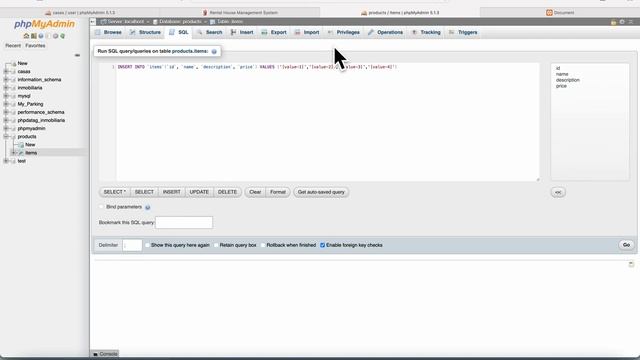
Task: Reload navigation panel with green refresh icon
Action: point(63,36)
